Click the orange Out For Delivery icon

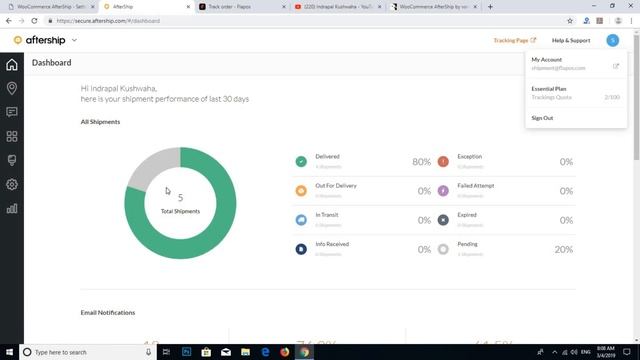[x=301, y=191]
